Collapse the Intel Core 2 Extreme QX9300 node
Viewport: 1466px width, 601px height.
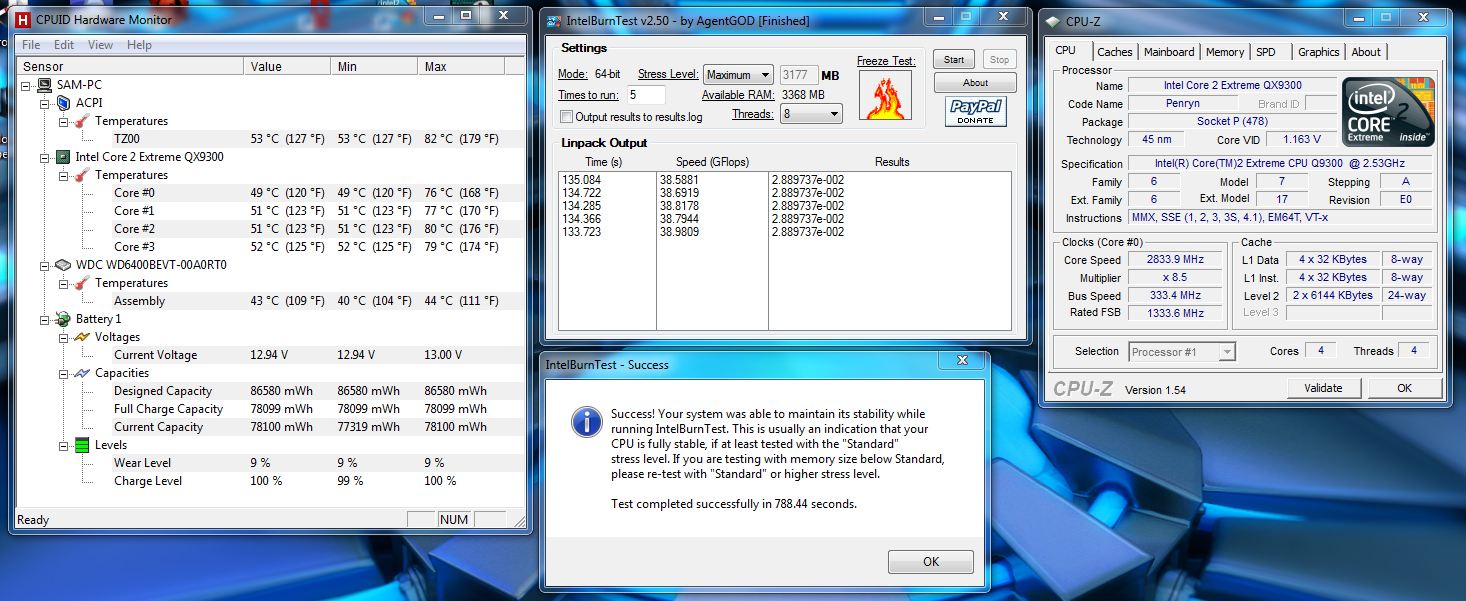click(x=45, y=157)
